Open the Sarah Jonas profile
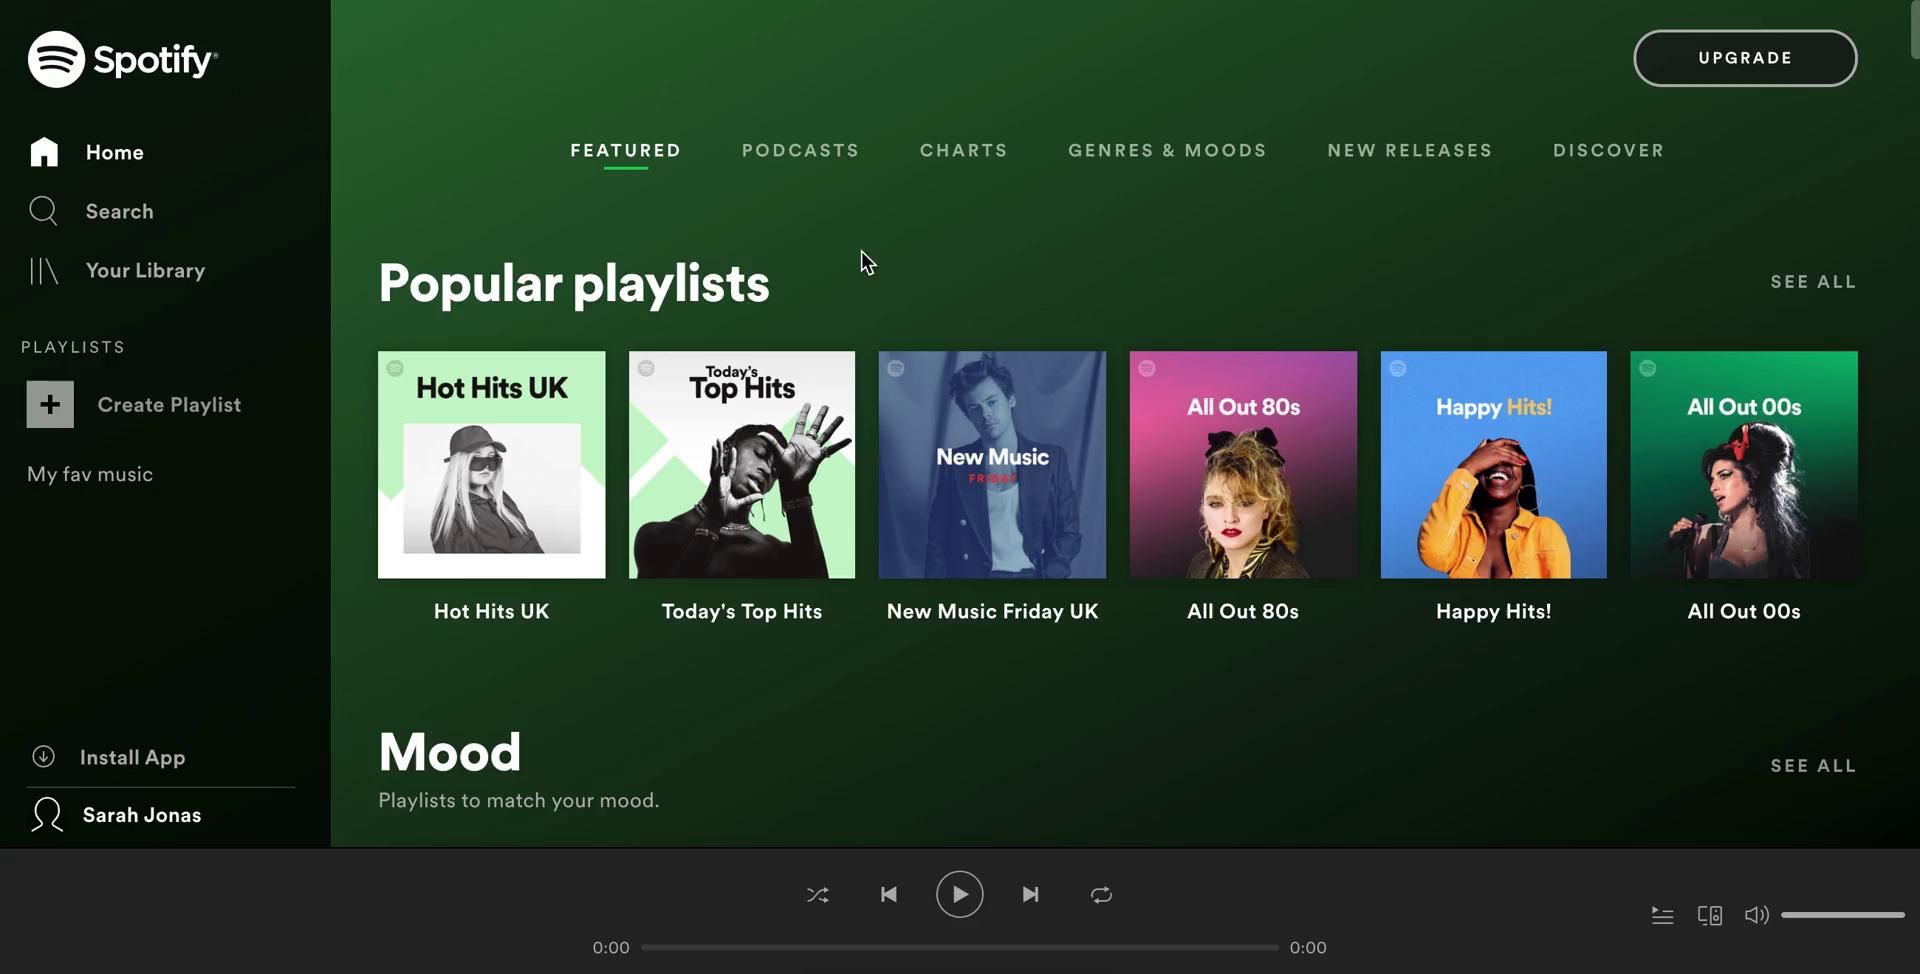 (140, 815)
